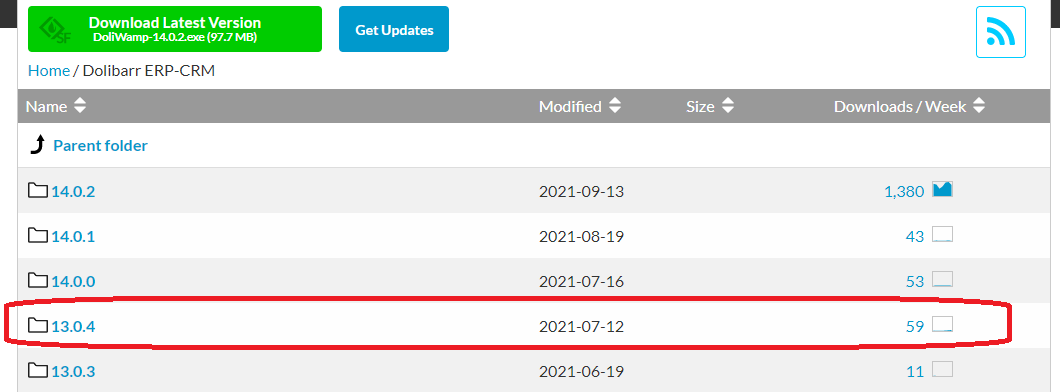Screen dimensions: 1060x392
Task: Open the Parent folder link
Action: click(100, 145)
